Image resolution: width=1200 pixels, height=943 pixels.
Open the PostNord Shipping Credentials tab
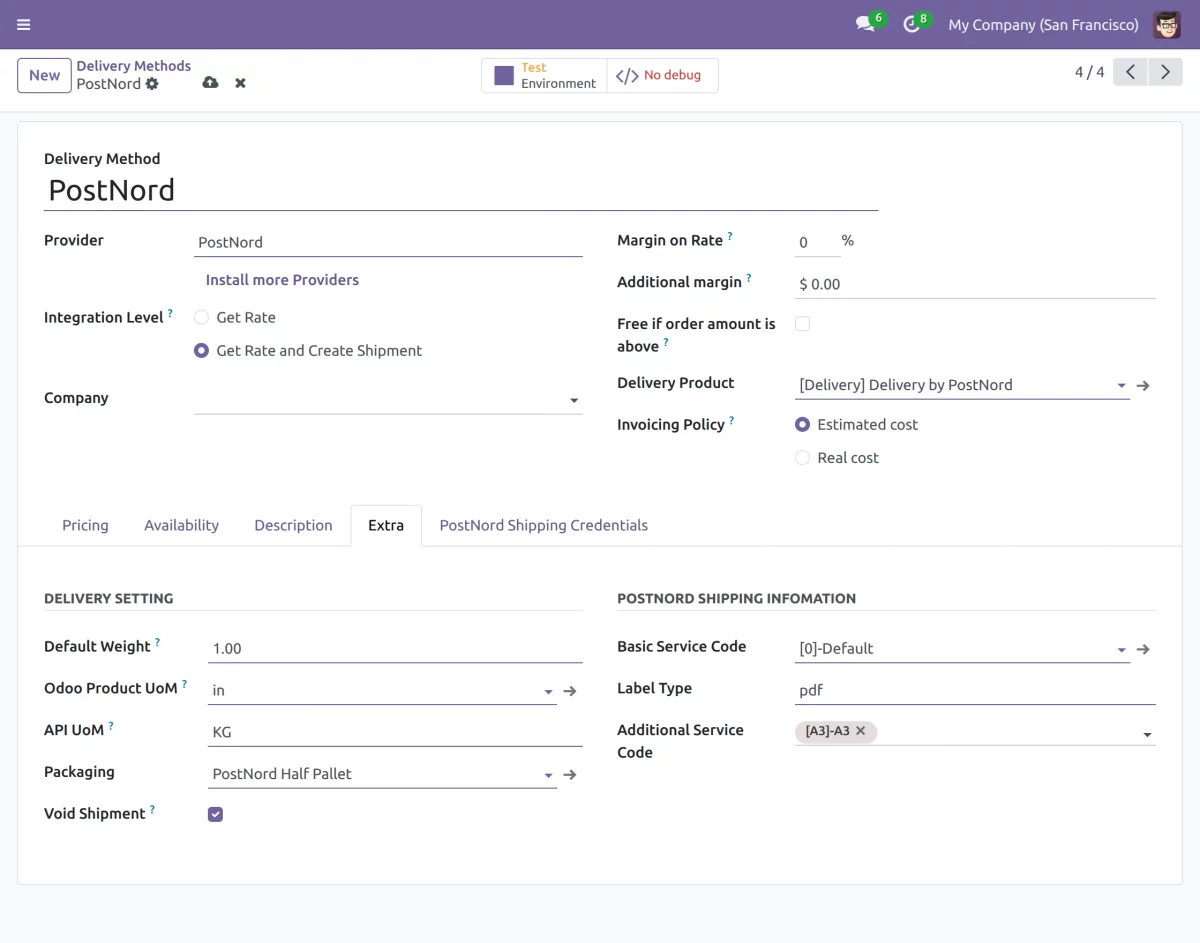click(544, 525)
